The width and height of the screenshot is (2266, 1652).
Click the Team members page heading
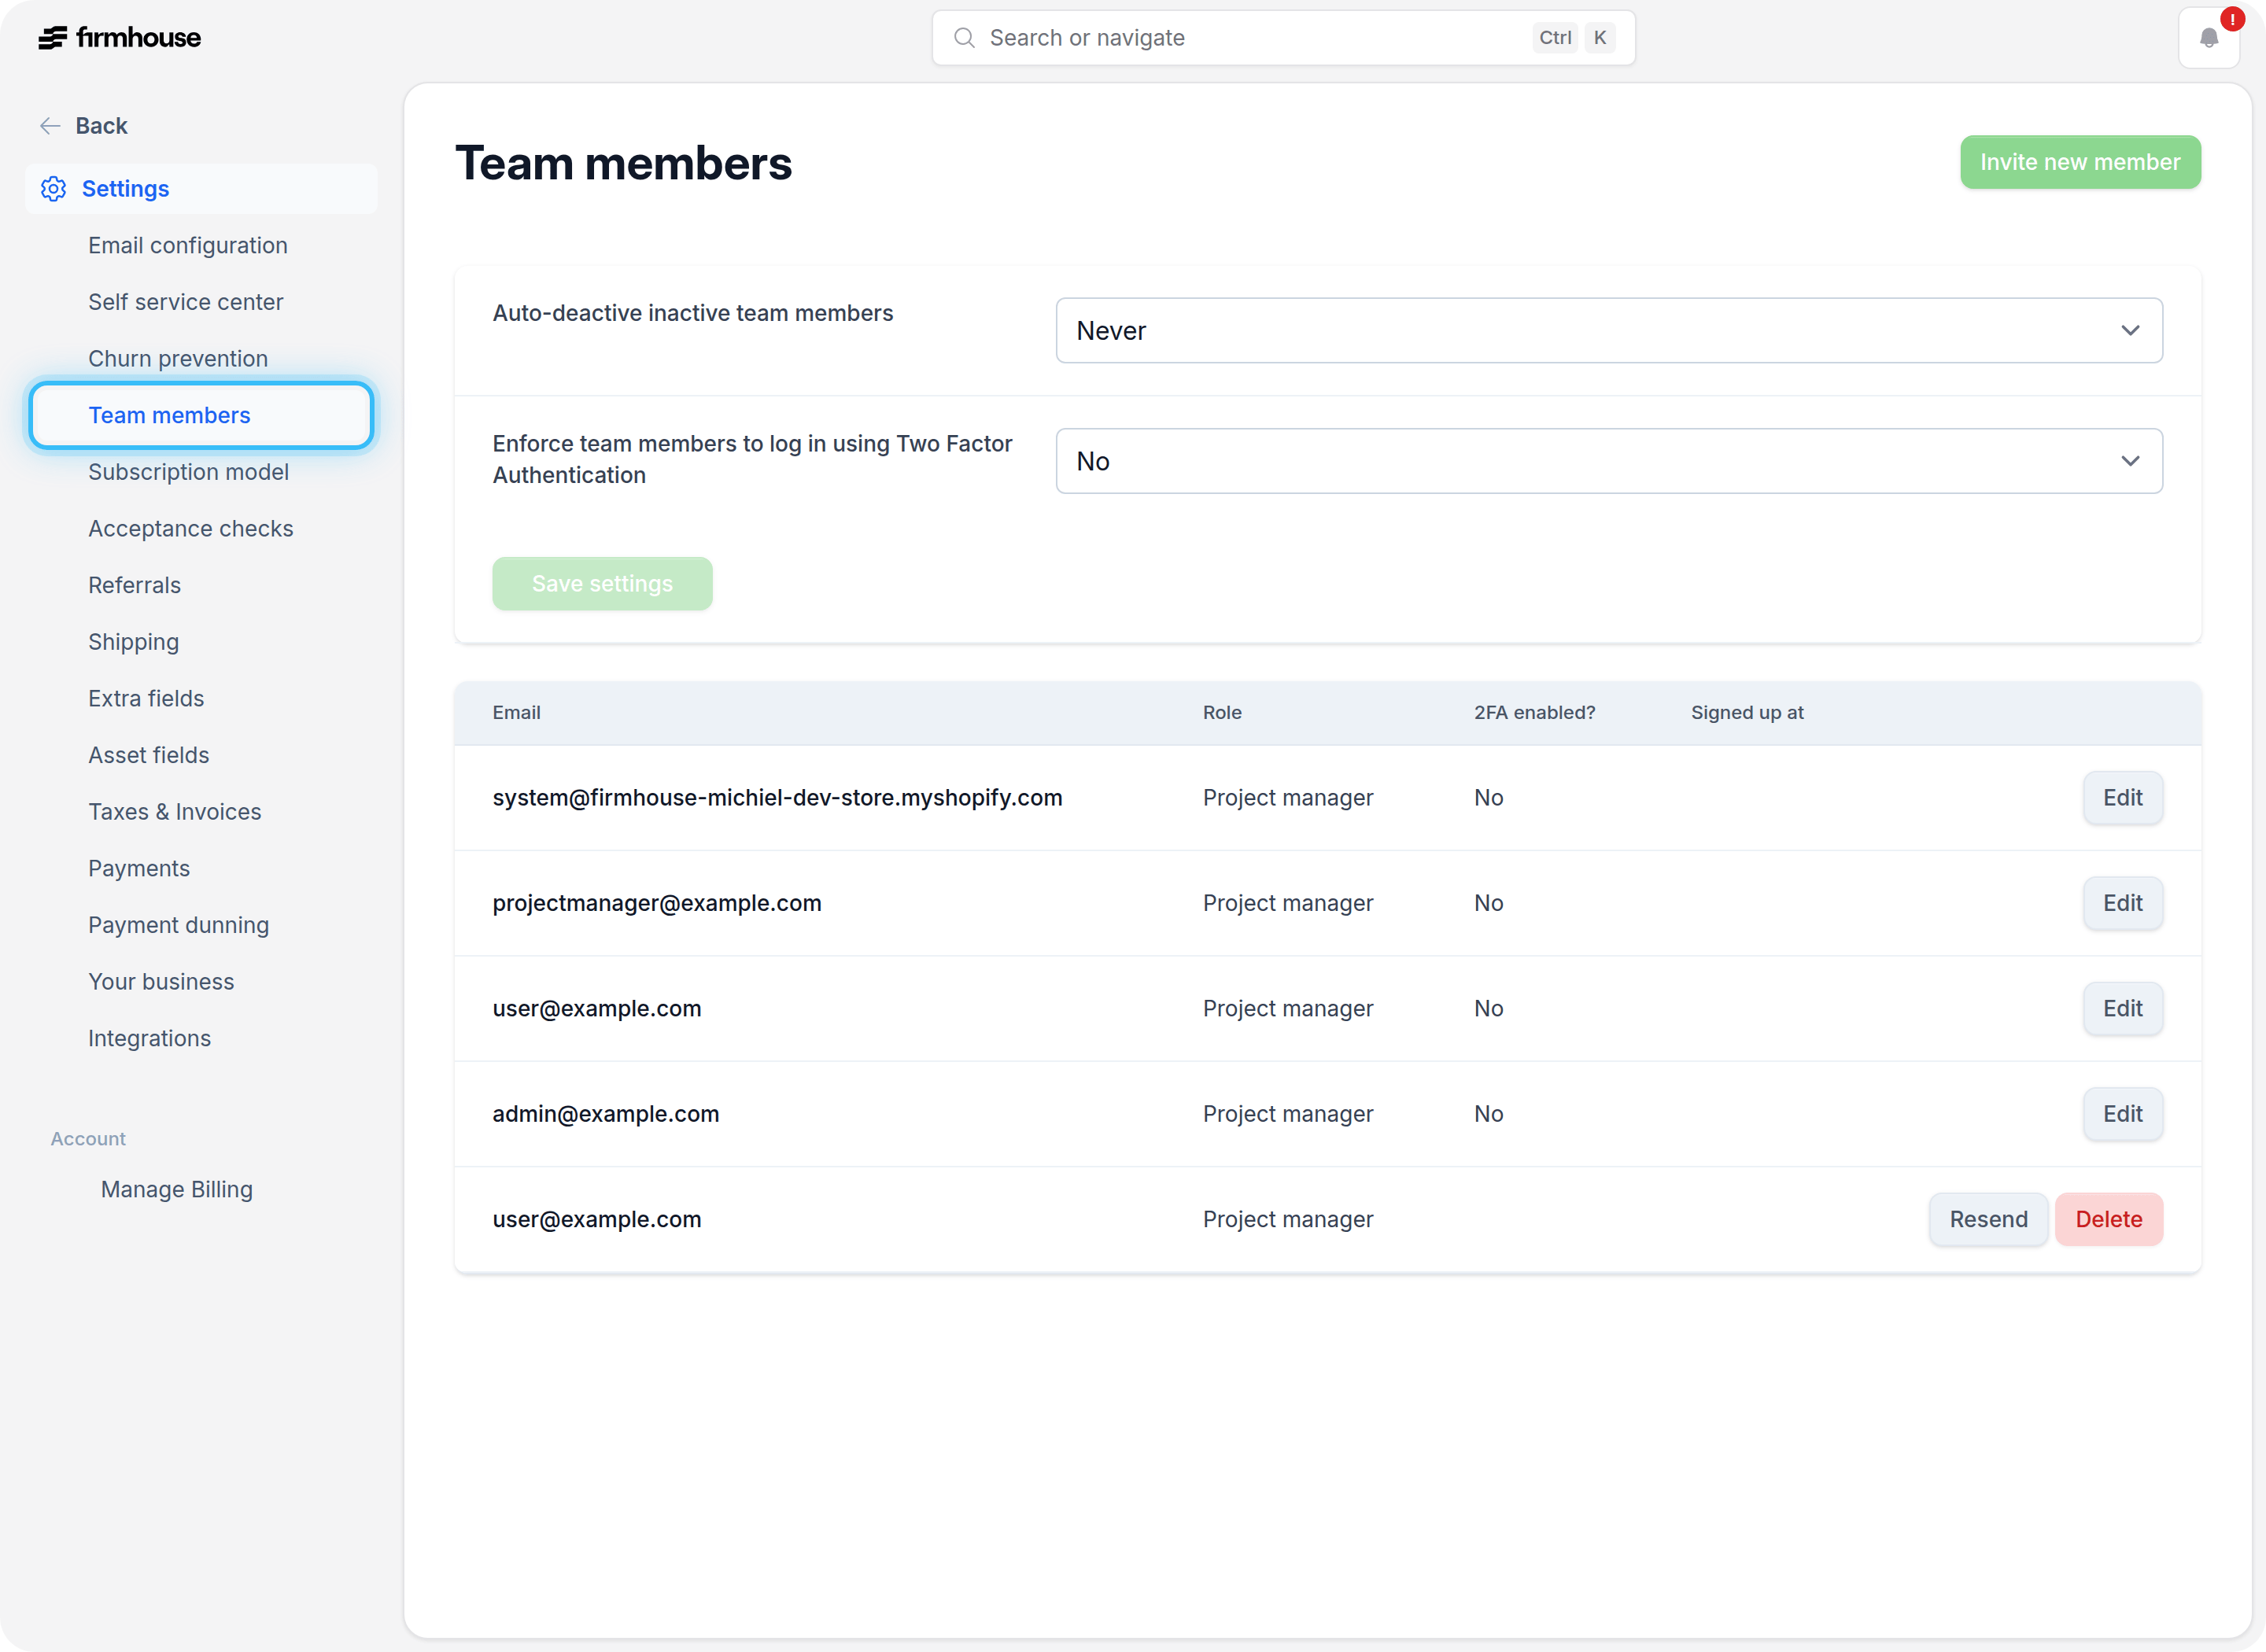click(x=623, y=163)
